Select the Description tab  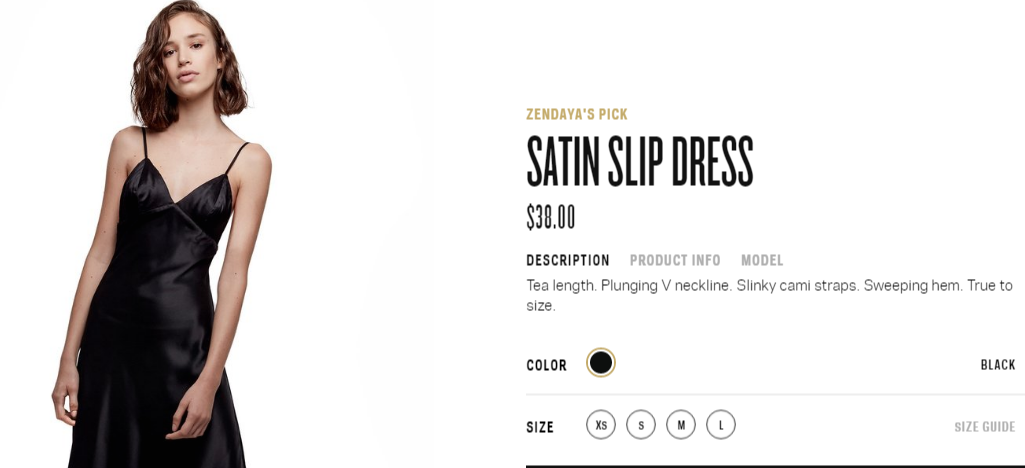coord(567,260)
